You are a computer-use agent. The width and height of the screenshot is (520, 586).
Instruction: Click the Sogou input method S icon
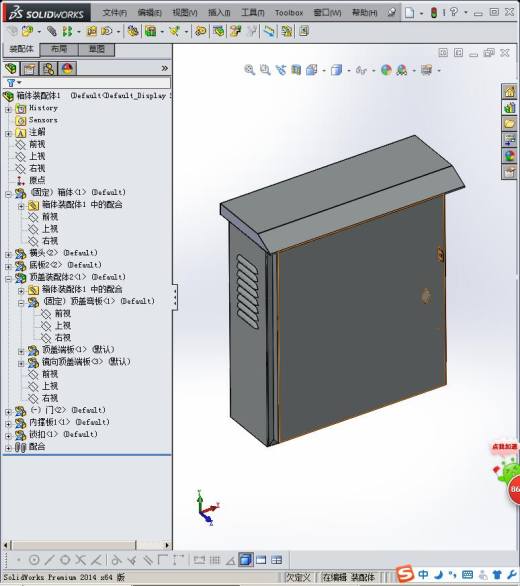pos(405,574)
